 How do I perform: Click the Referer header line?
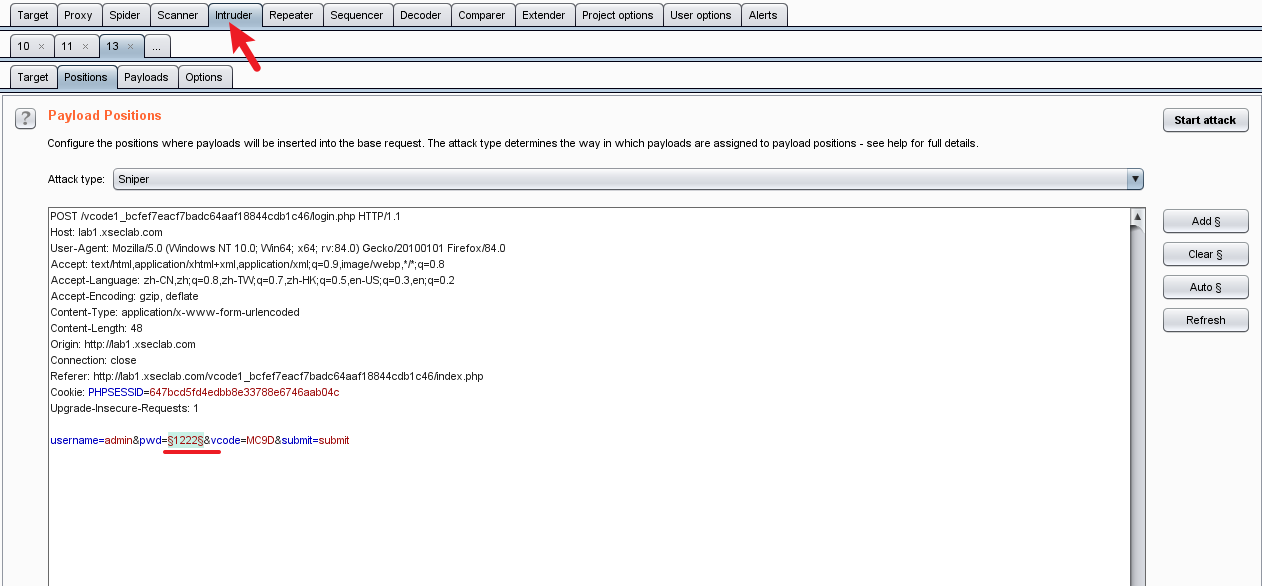pyautogui.click(x=267, y=376)
